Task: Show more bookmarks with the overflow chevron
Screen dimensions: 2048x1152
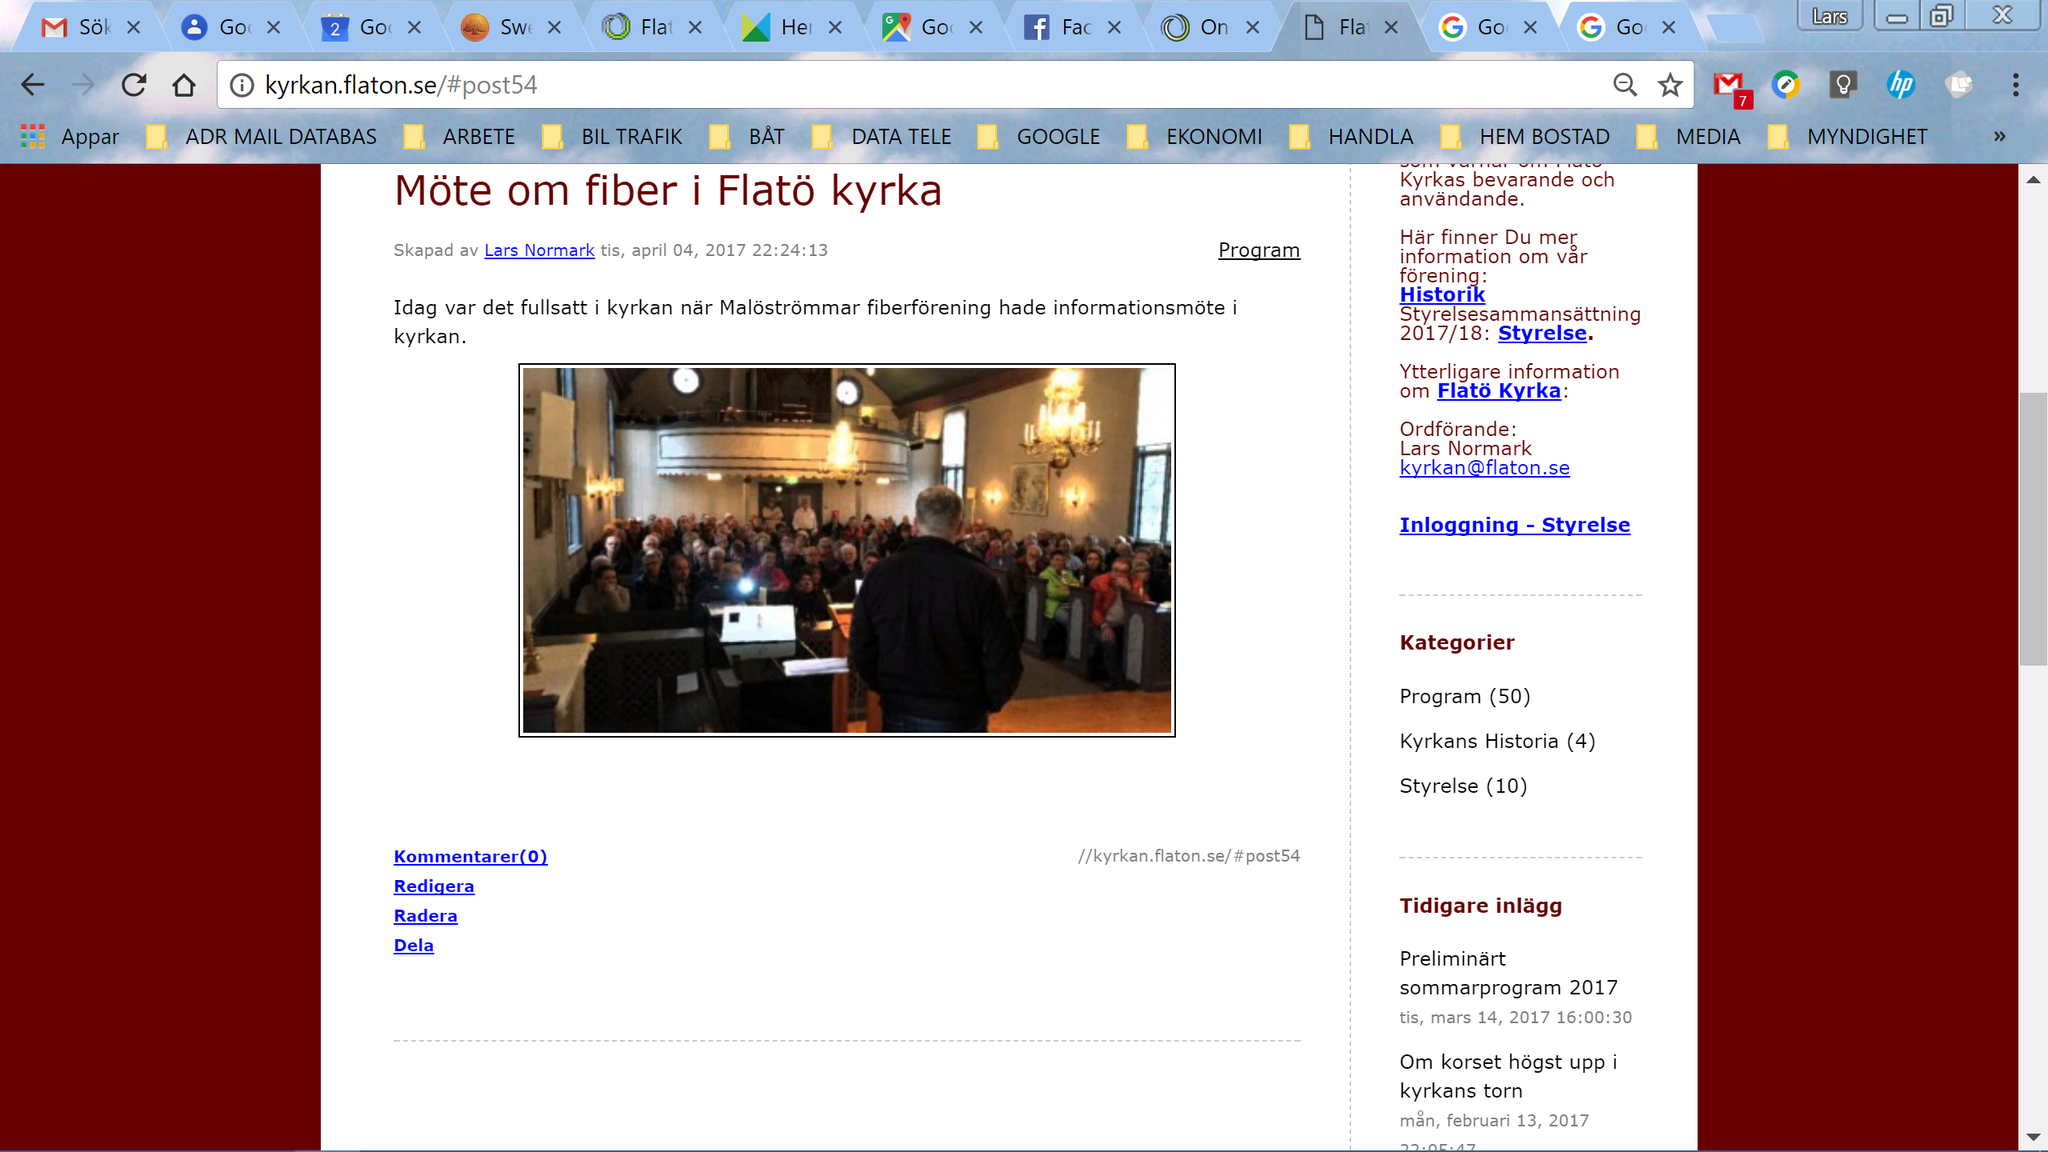Action: [1999, 137]
